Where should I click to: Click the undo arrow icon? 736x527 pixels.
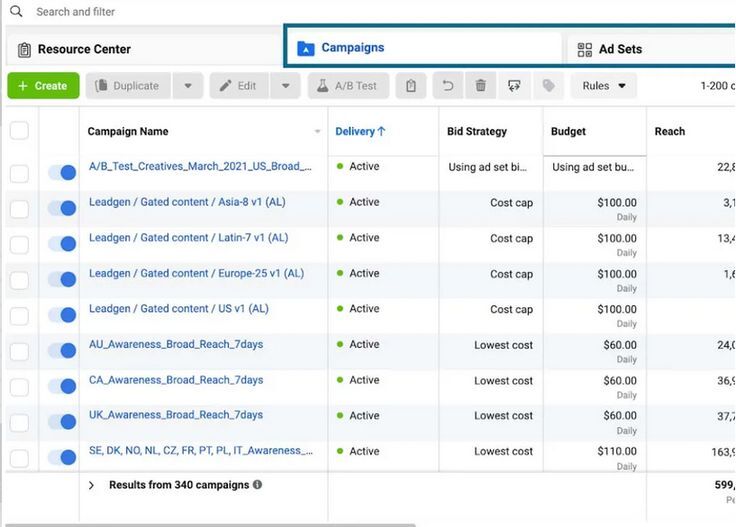click(x=447, y=86)
